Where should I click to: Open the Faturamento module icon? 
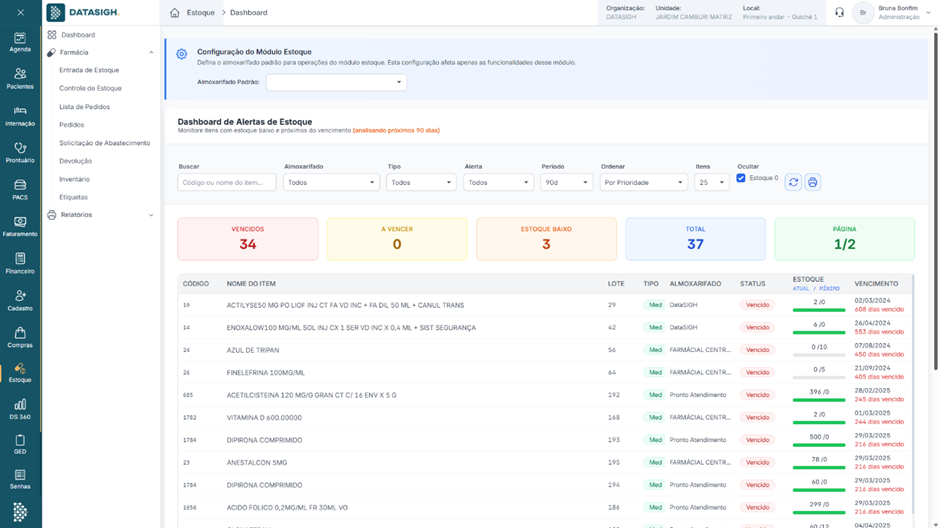coord(20,226)
